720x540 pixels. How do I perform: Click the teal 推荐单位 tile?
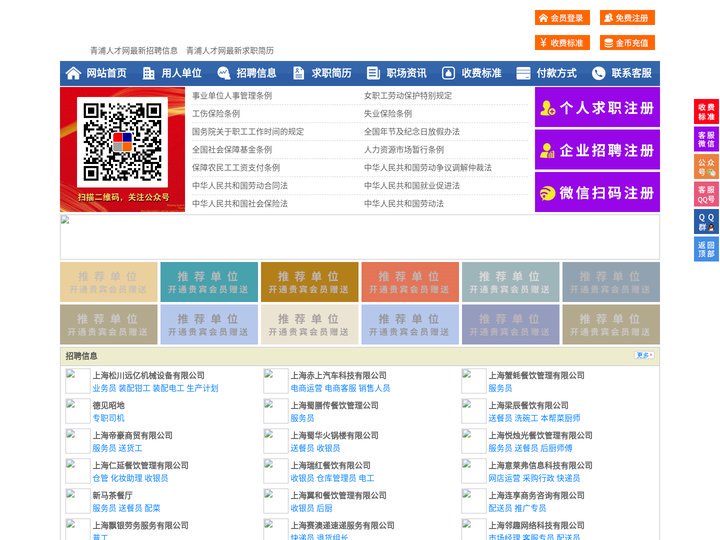209,282
